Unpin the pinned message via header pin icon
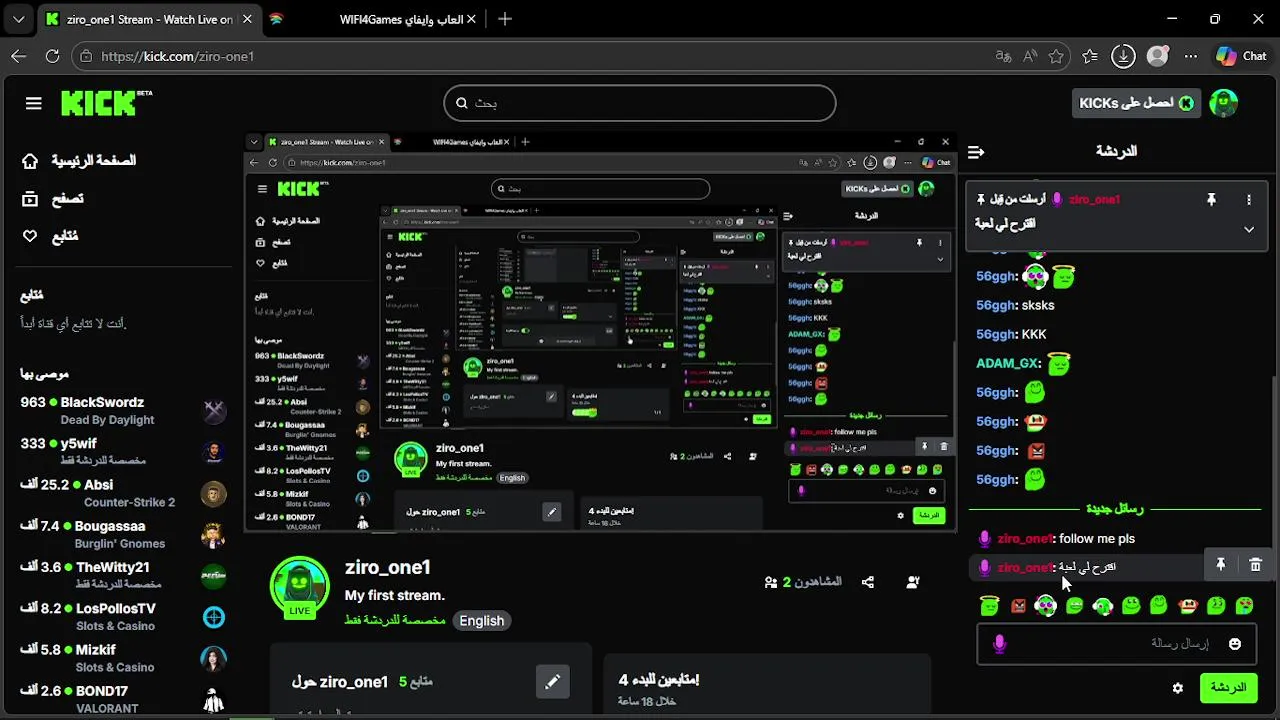Screen dimensions: 1280x720 [1211, 200]
